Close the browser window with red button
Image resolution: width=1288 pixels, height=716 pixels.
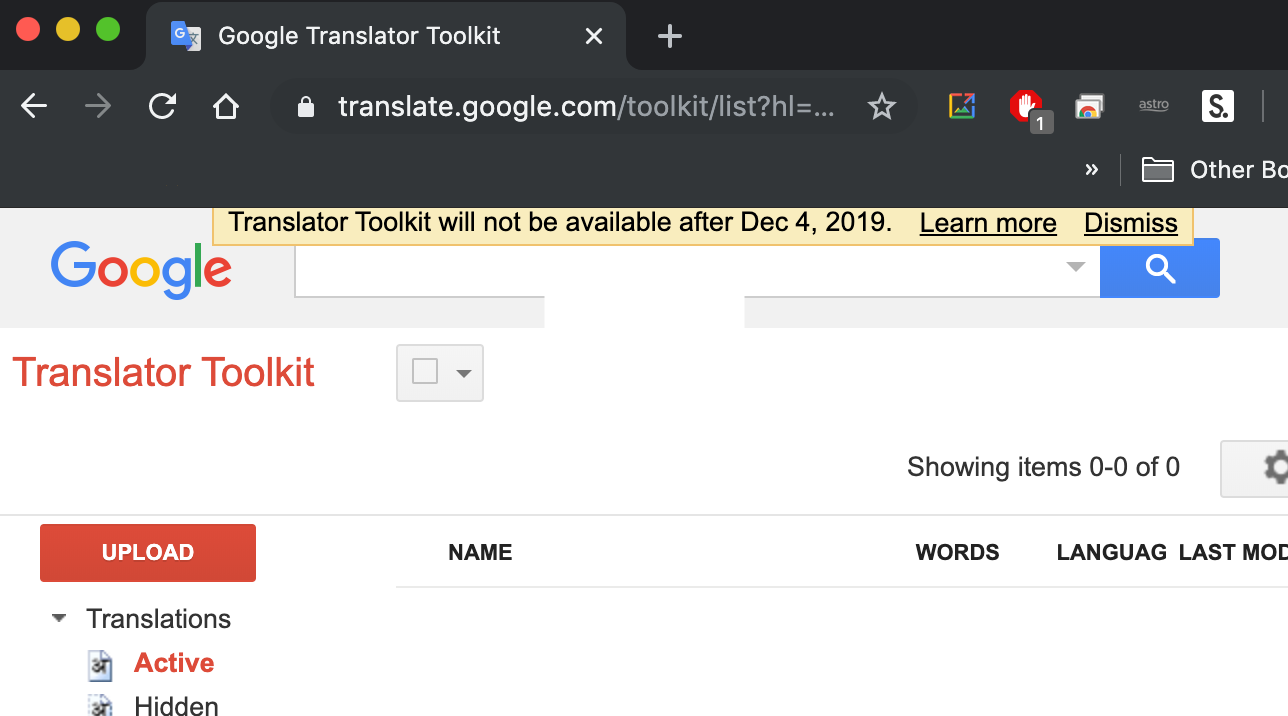click(28, 30)
